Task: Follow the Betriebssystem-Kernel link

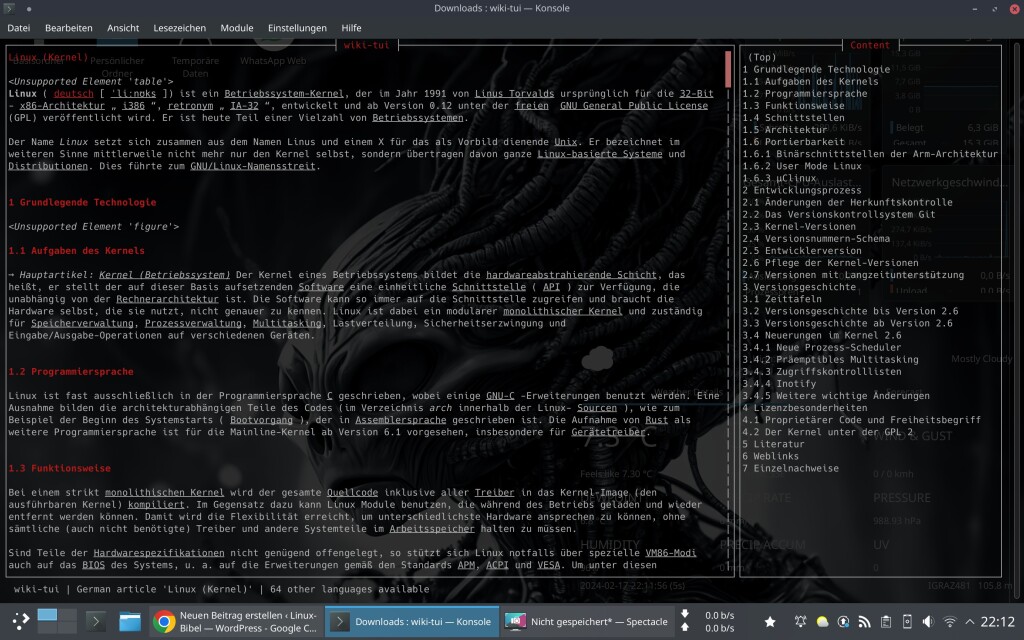Action: click(x=284, y=93)
